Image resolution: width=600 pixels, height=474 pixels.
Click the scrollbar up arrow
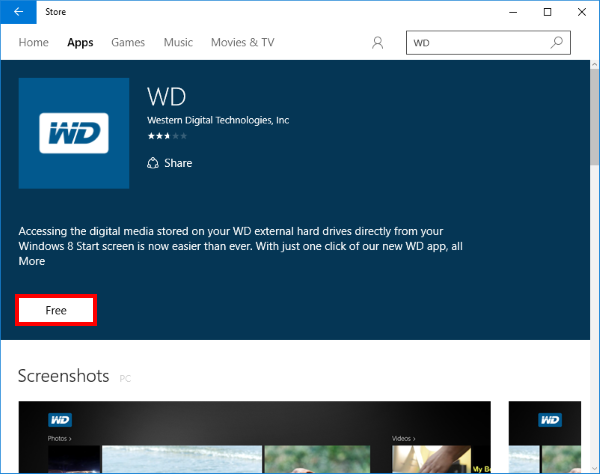click(x=595, y=65)
